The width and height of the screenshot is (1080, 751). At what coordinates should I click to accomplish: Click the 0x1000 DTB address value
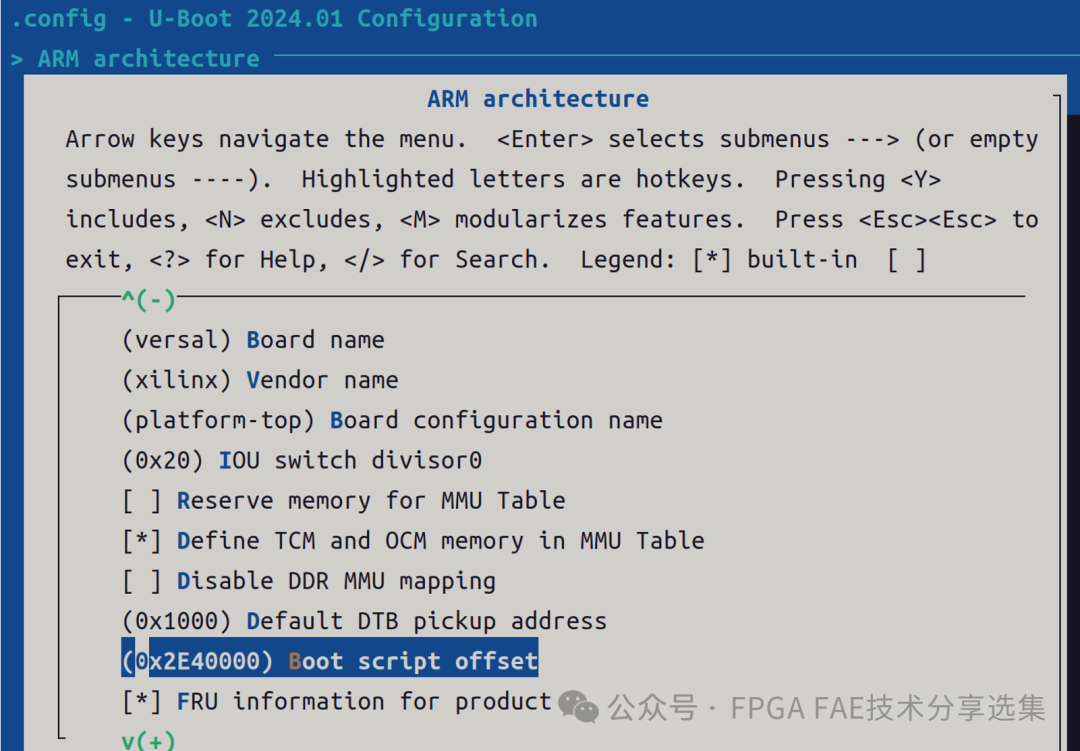click(176, 621)
